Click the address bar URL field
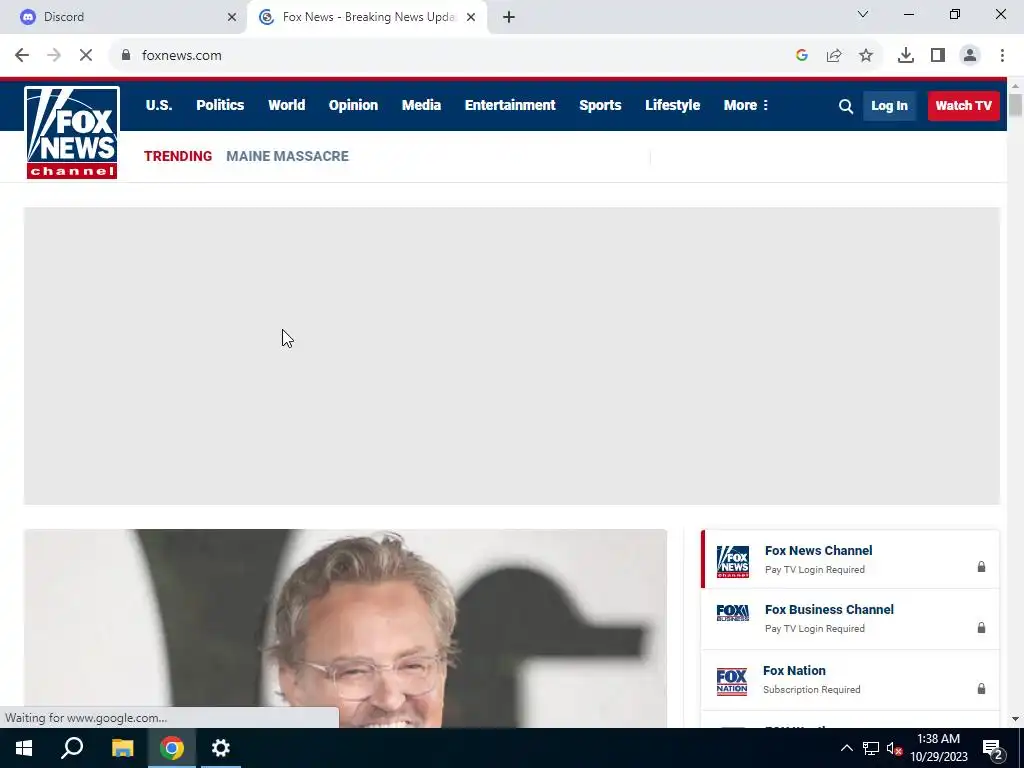 pos(457,56)
